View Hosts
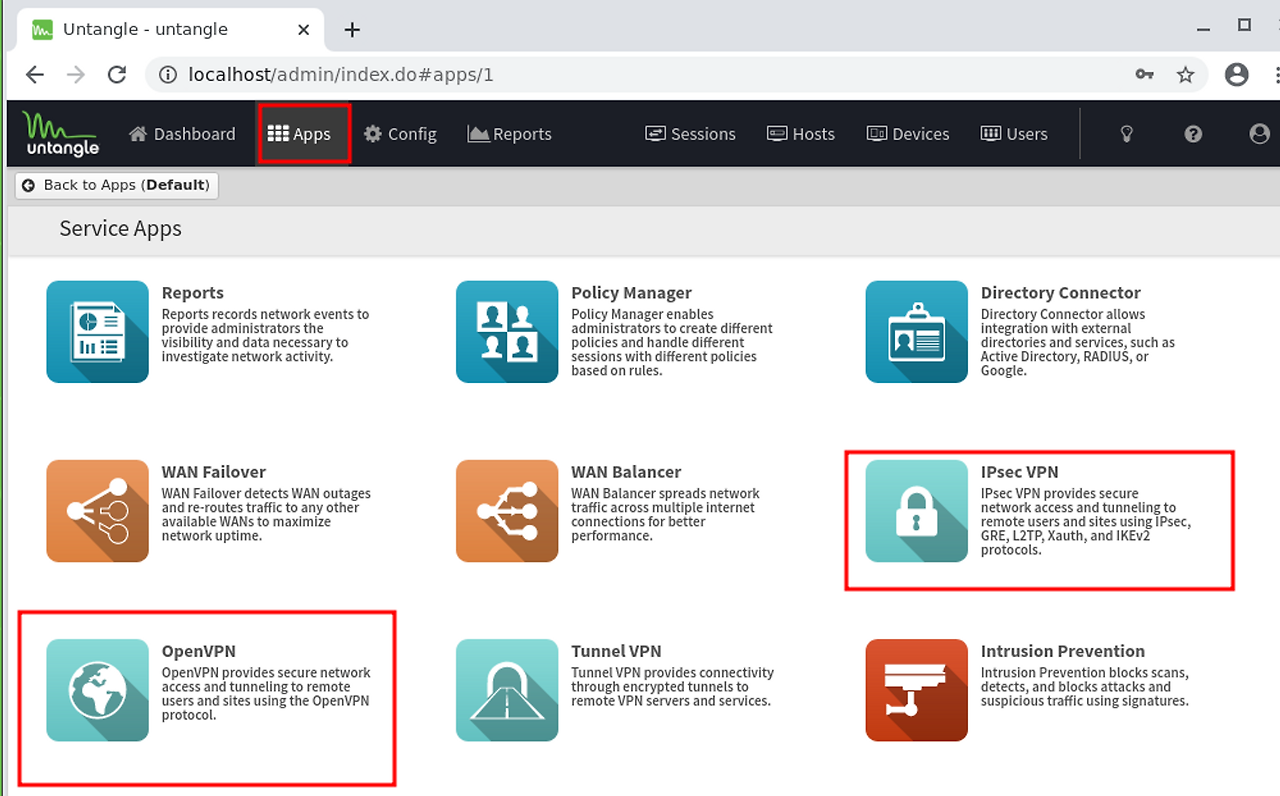 coord(801,134)
